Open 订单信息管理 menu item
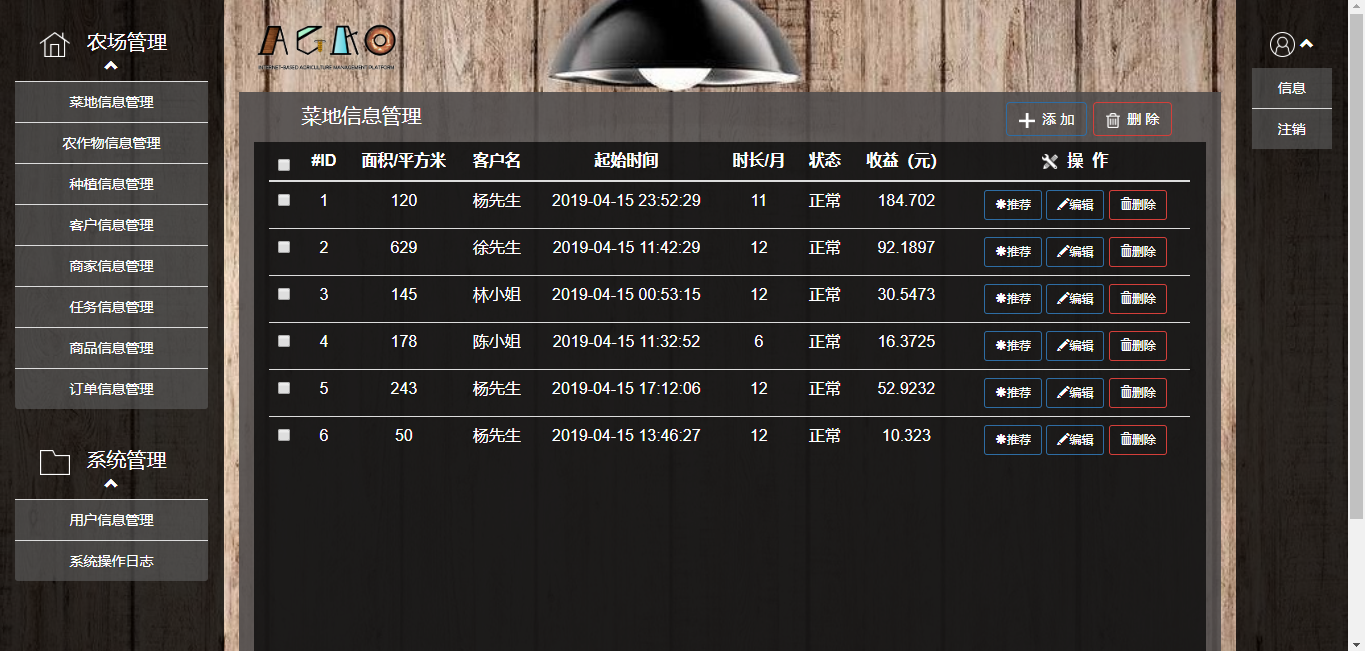 click(x=111, y=389)
